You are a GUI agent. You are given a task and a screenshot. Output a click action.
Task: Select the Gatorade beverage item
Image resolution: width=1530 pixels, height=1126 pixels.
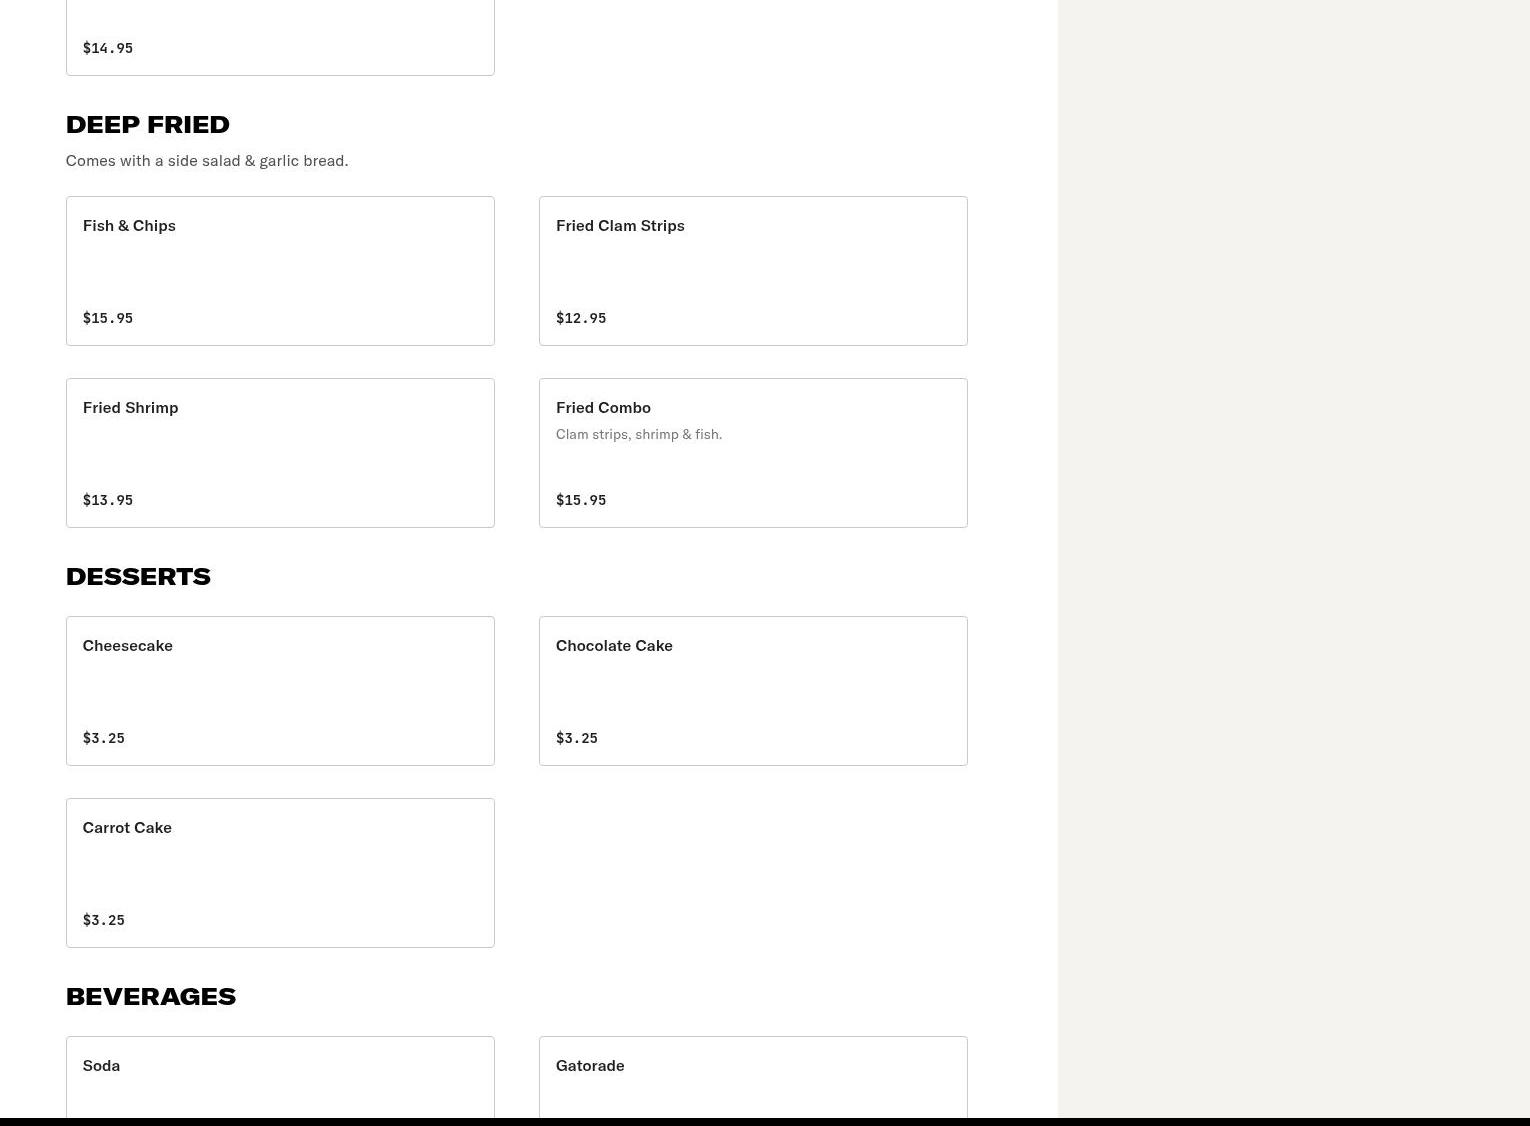click(753, 1077)
